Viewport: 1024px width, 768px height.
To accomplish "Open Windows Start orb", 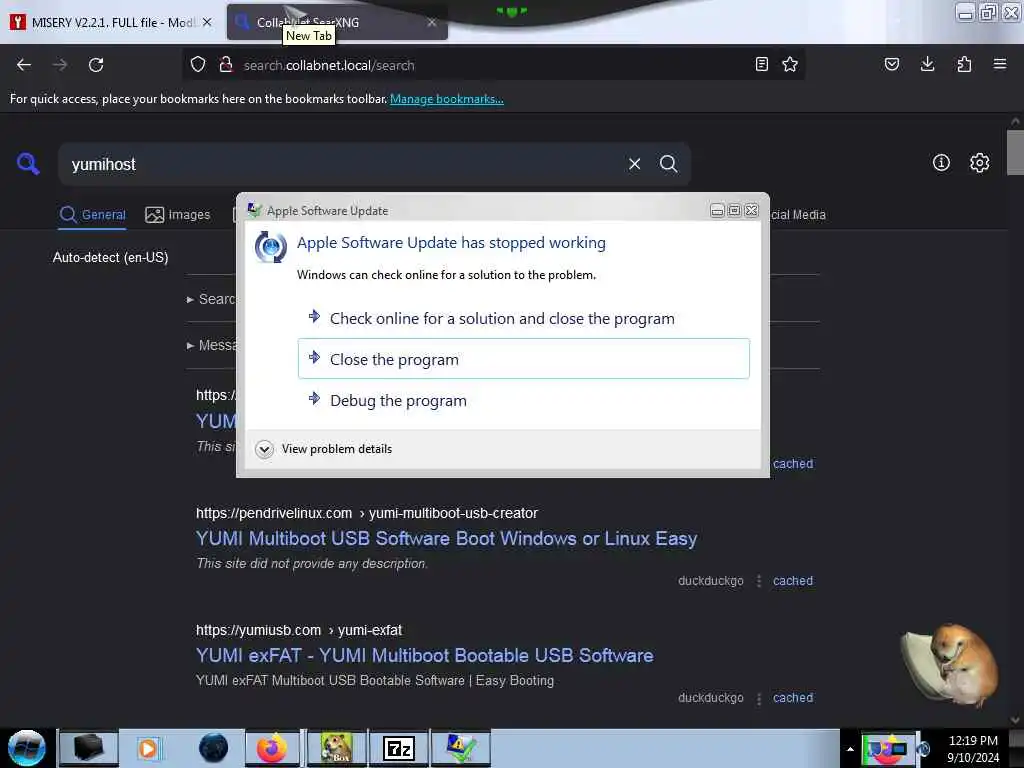I will click(27, 748).
